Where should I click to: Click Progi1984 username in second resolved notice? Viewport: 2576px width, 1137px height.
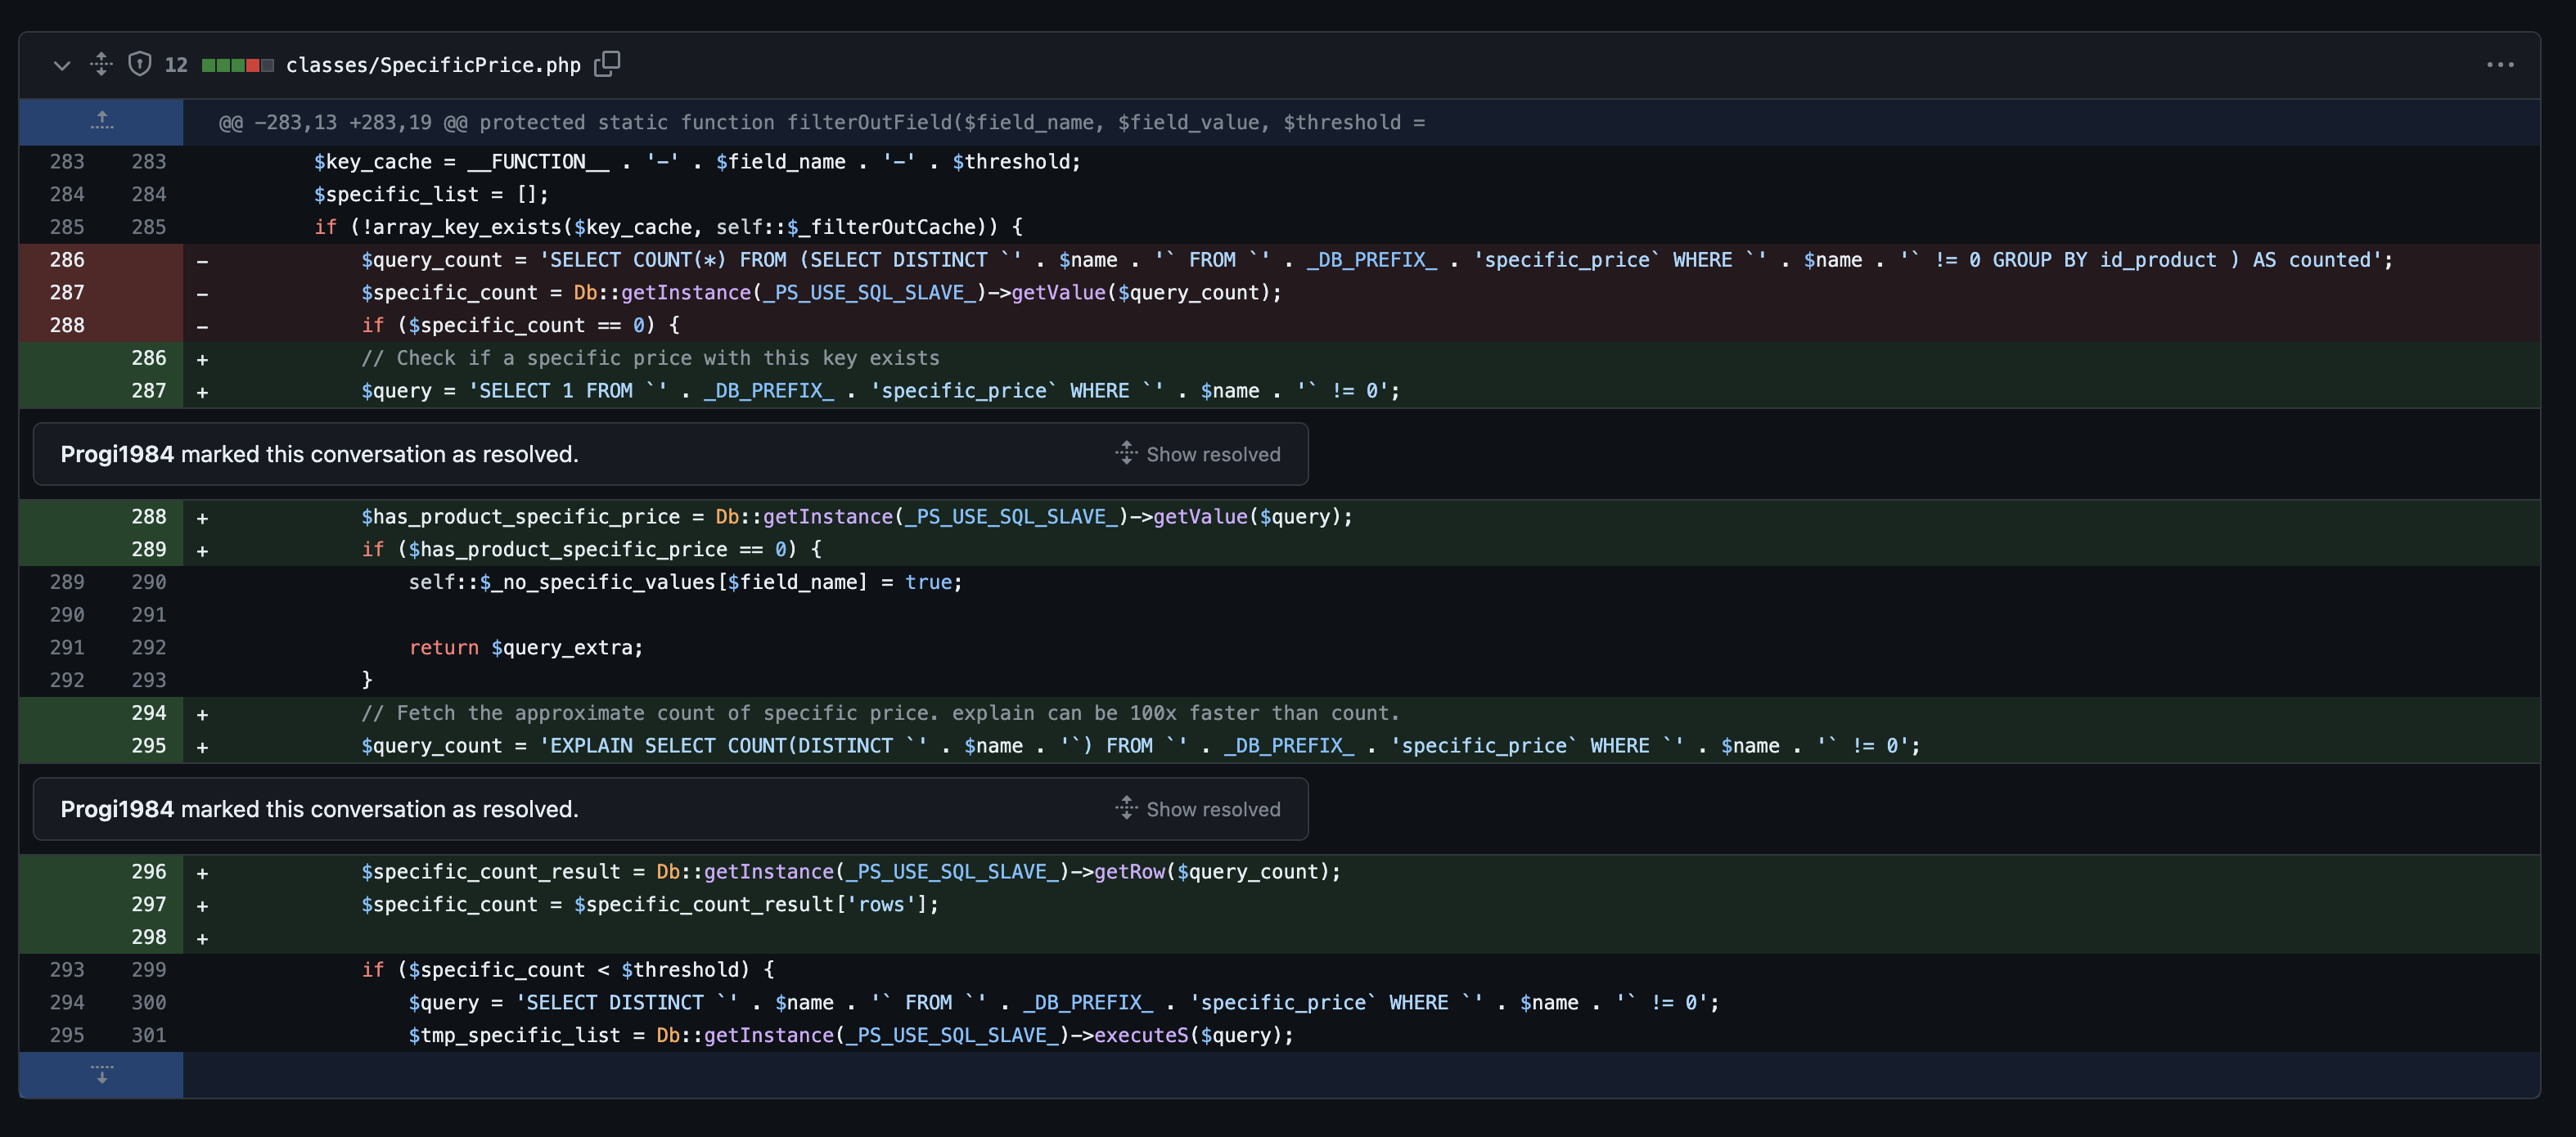tap(117, 809)
